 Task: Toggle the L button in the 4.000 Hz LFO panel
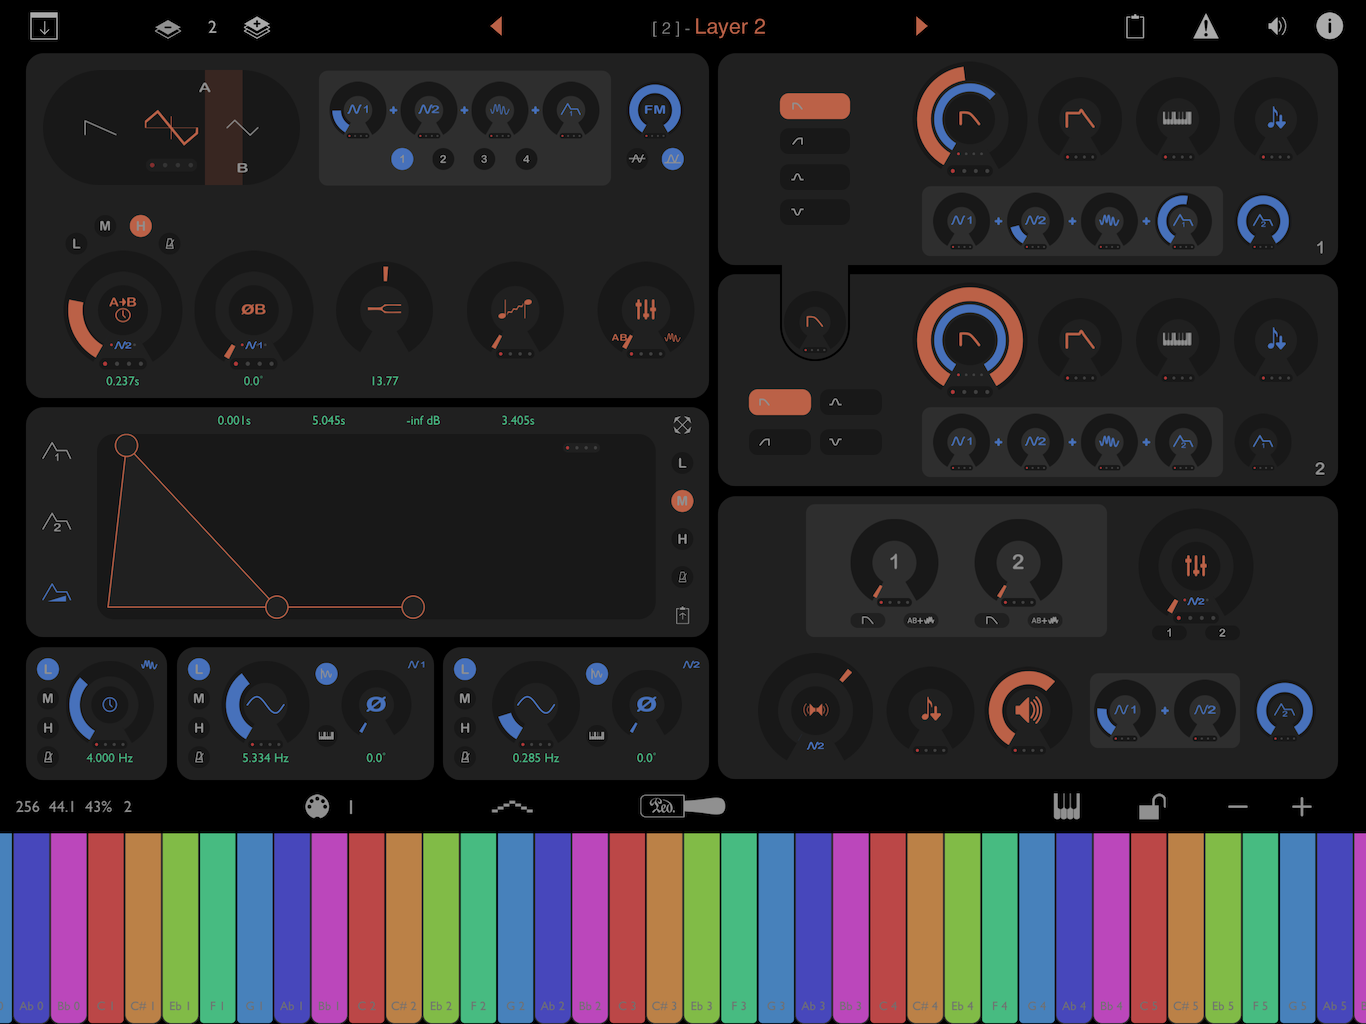48,669
